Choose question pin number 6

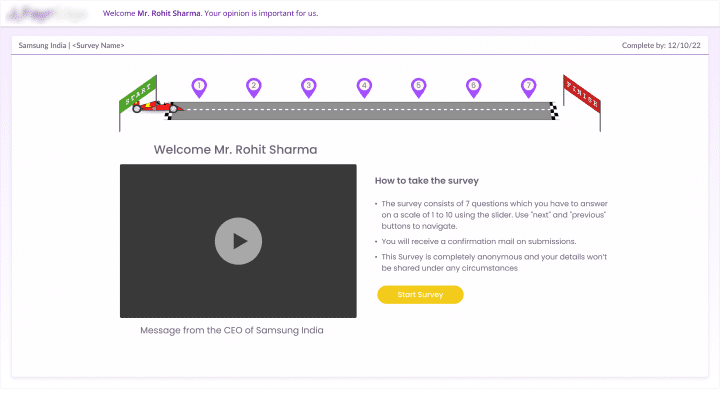click(473, 87)
